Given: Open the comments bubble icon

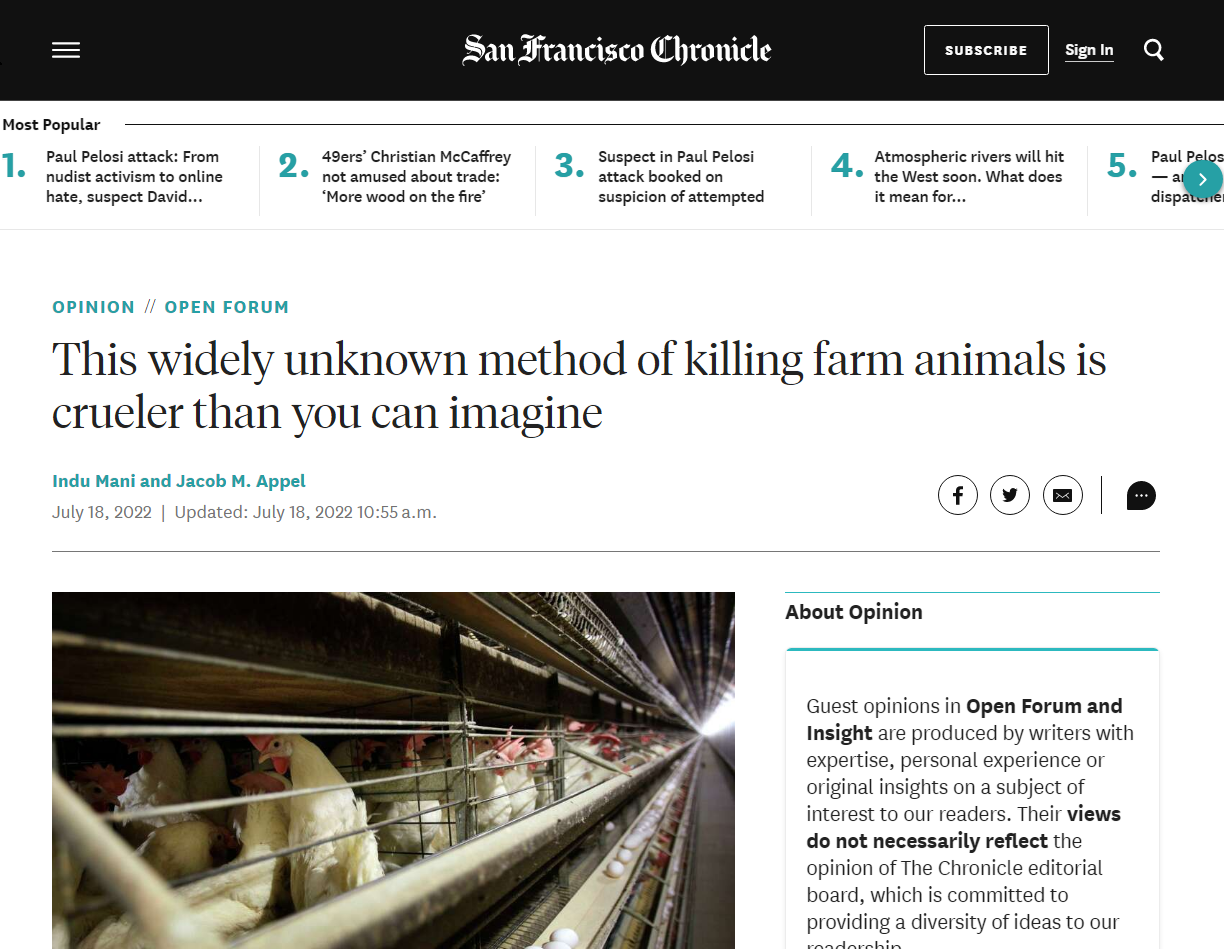Looking at the screenshot, I should pos(1141,495).
